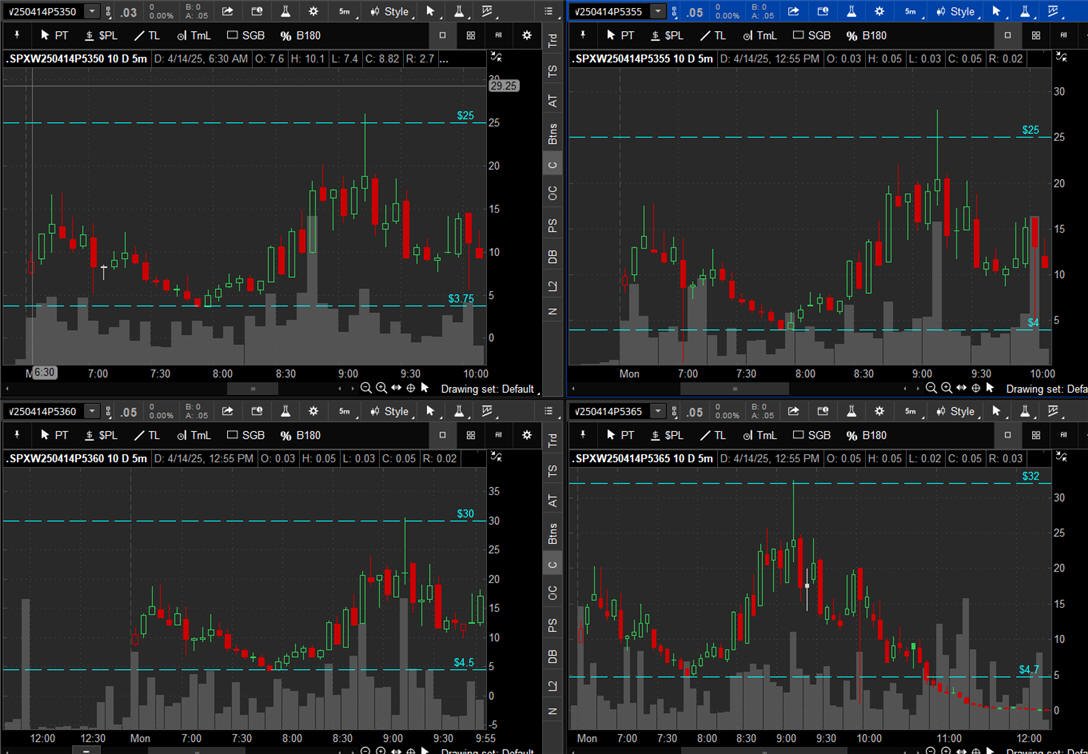Select TmL time level tool in the P5350 chart
Image resolution: width=1088 pixels, height=754 pixels.
194,35
